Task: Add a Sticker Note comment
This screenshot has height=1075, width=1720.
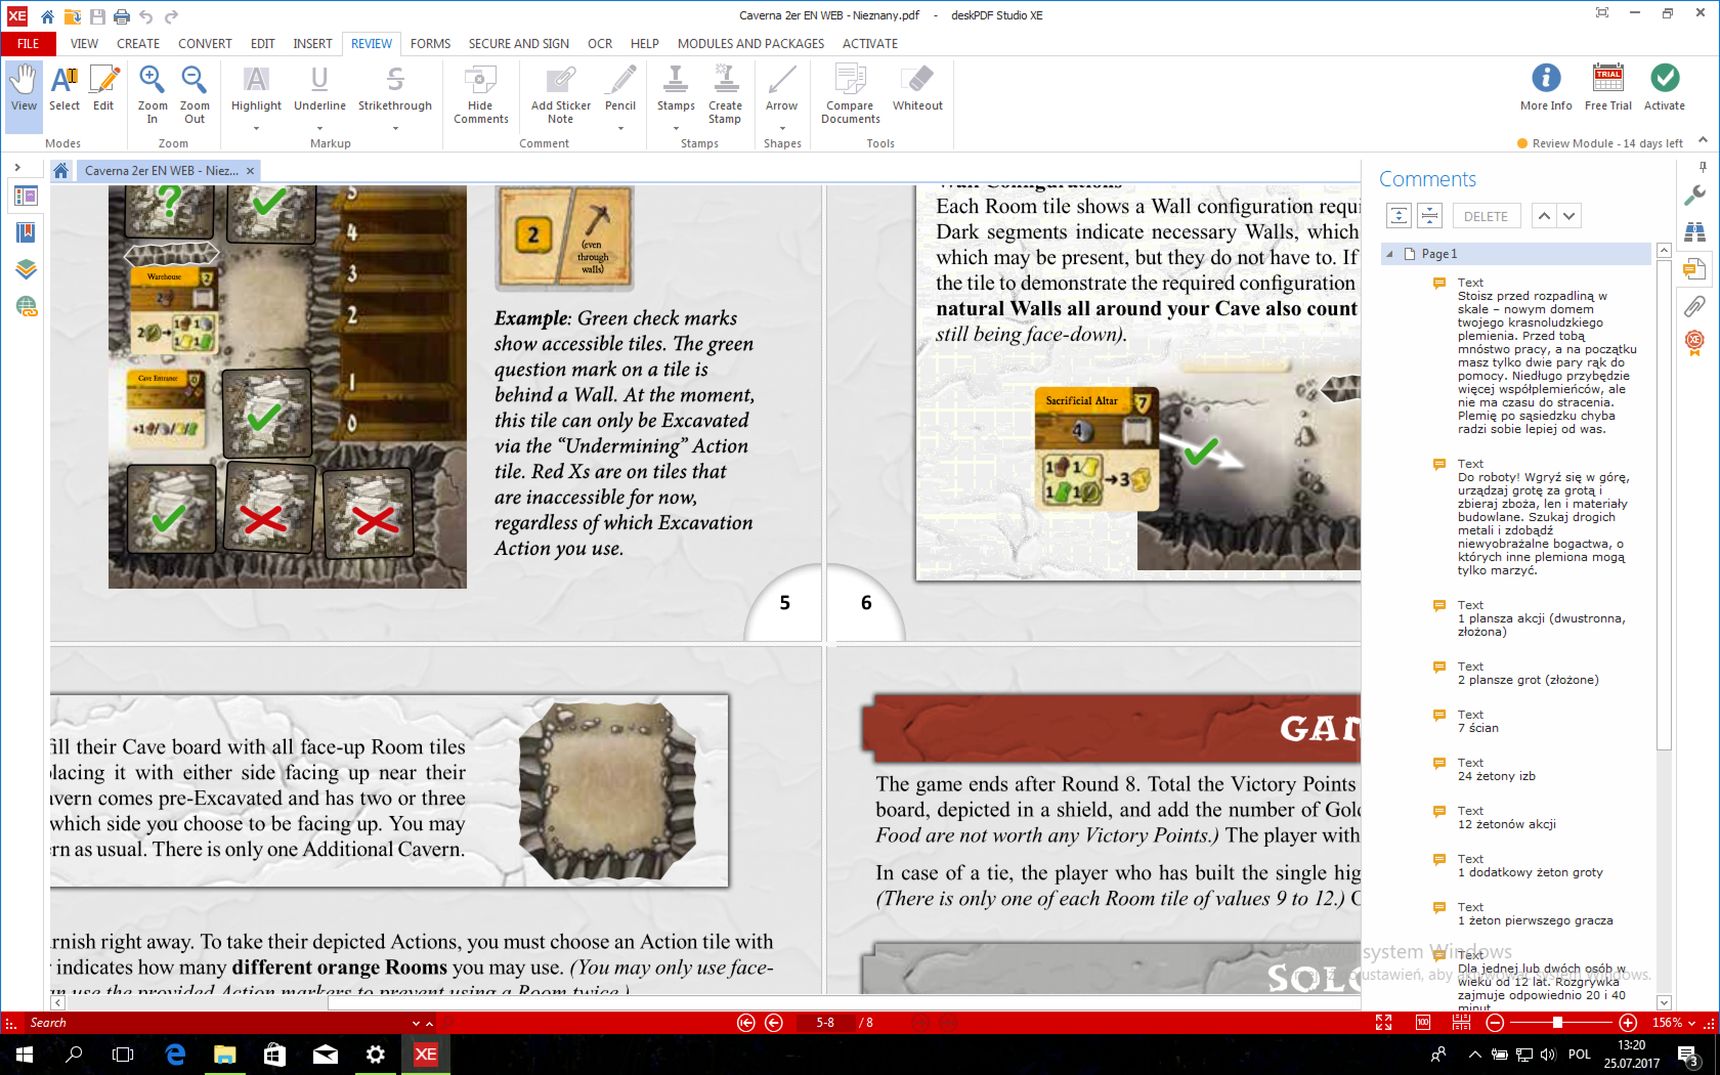Action: click(560, 94)
